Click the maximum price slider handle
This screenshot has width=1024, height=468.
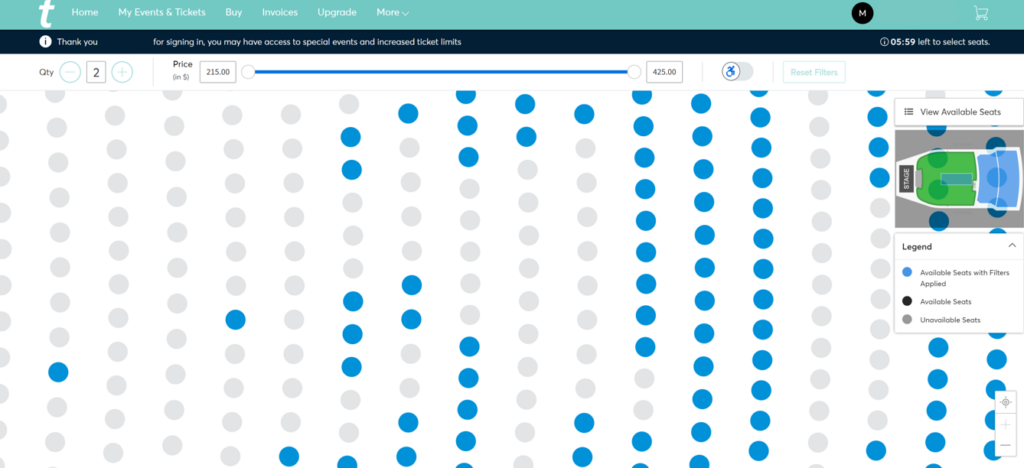[634, 72]
